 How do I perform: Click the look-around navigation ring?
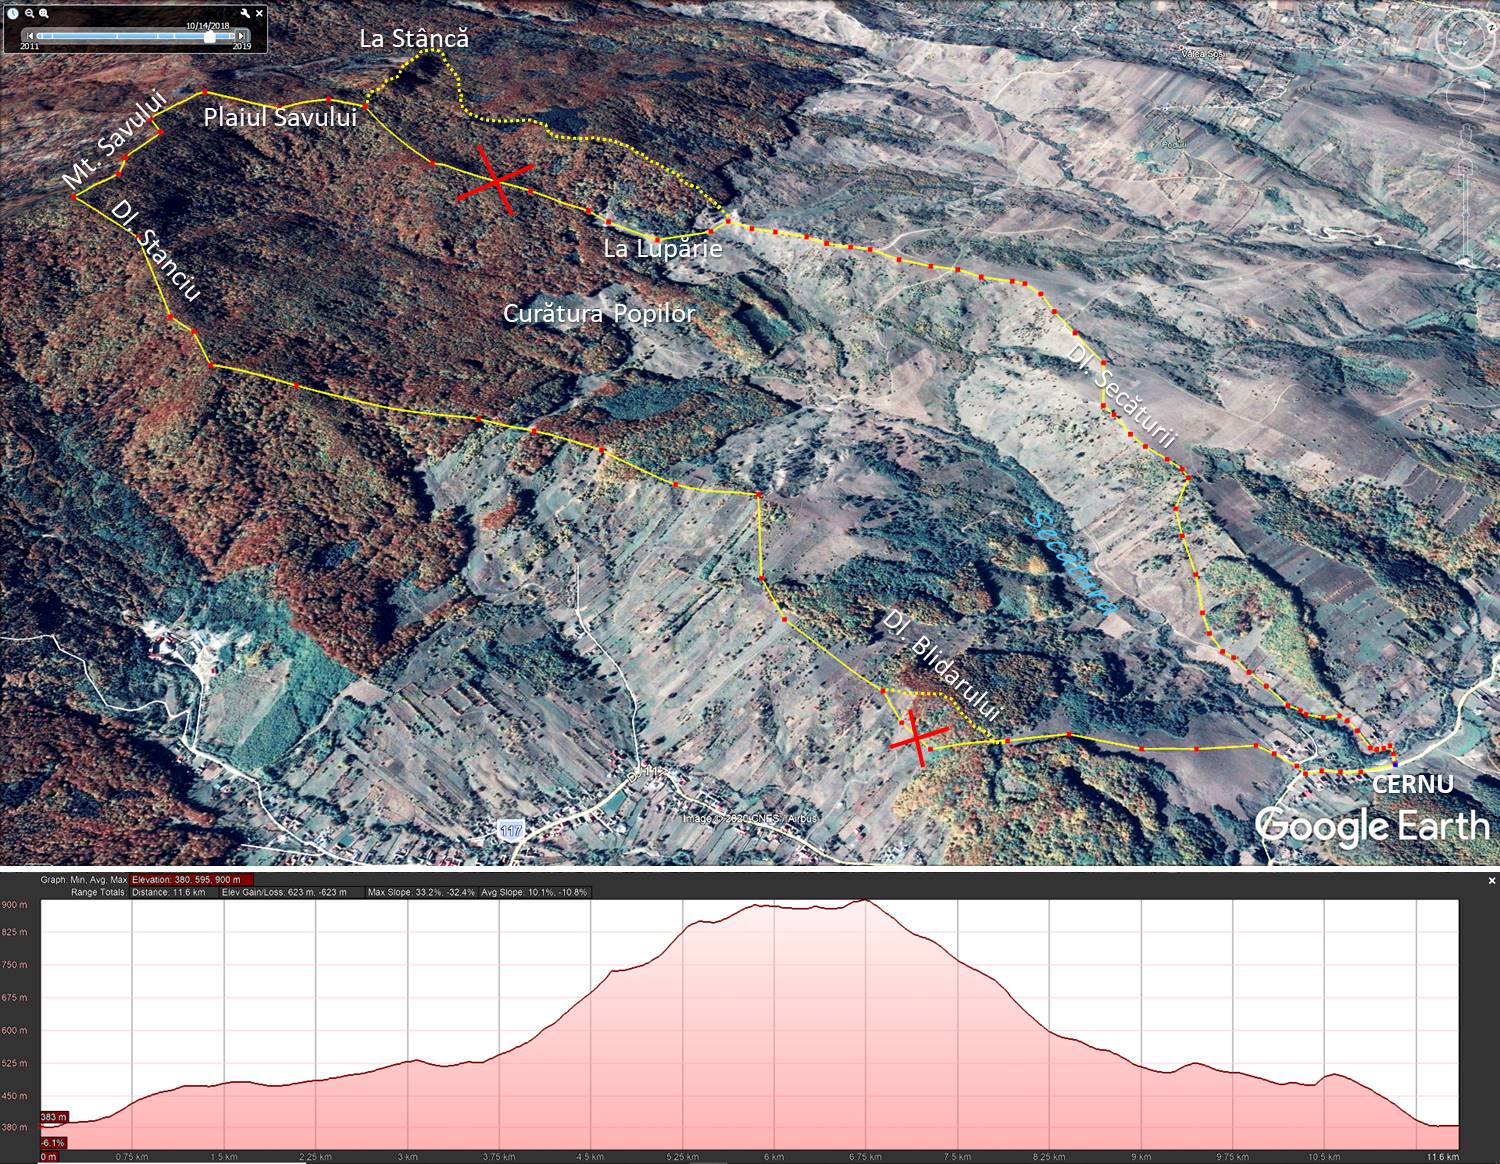point(1466,40)
